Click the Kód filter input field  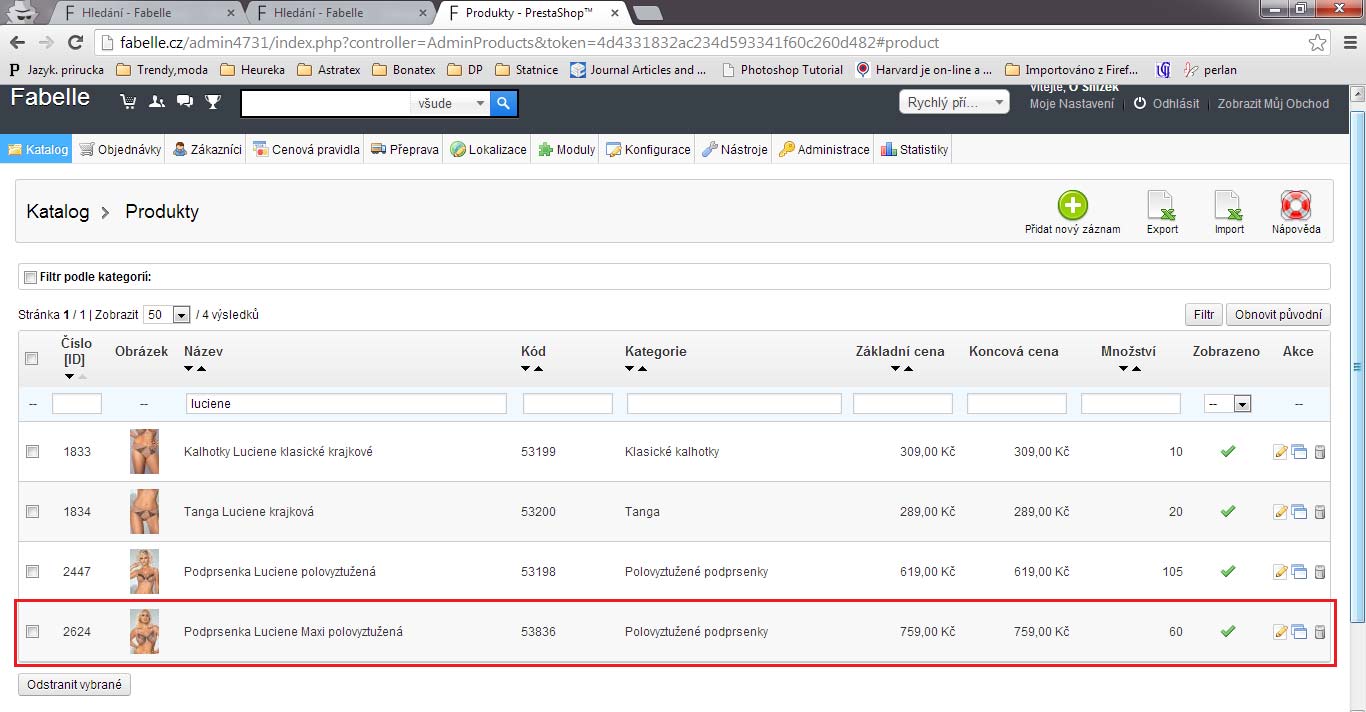click(x=568, y=404)
